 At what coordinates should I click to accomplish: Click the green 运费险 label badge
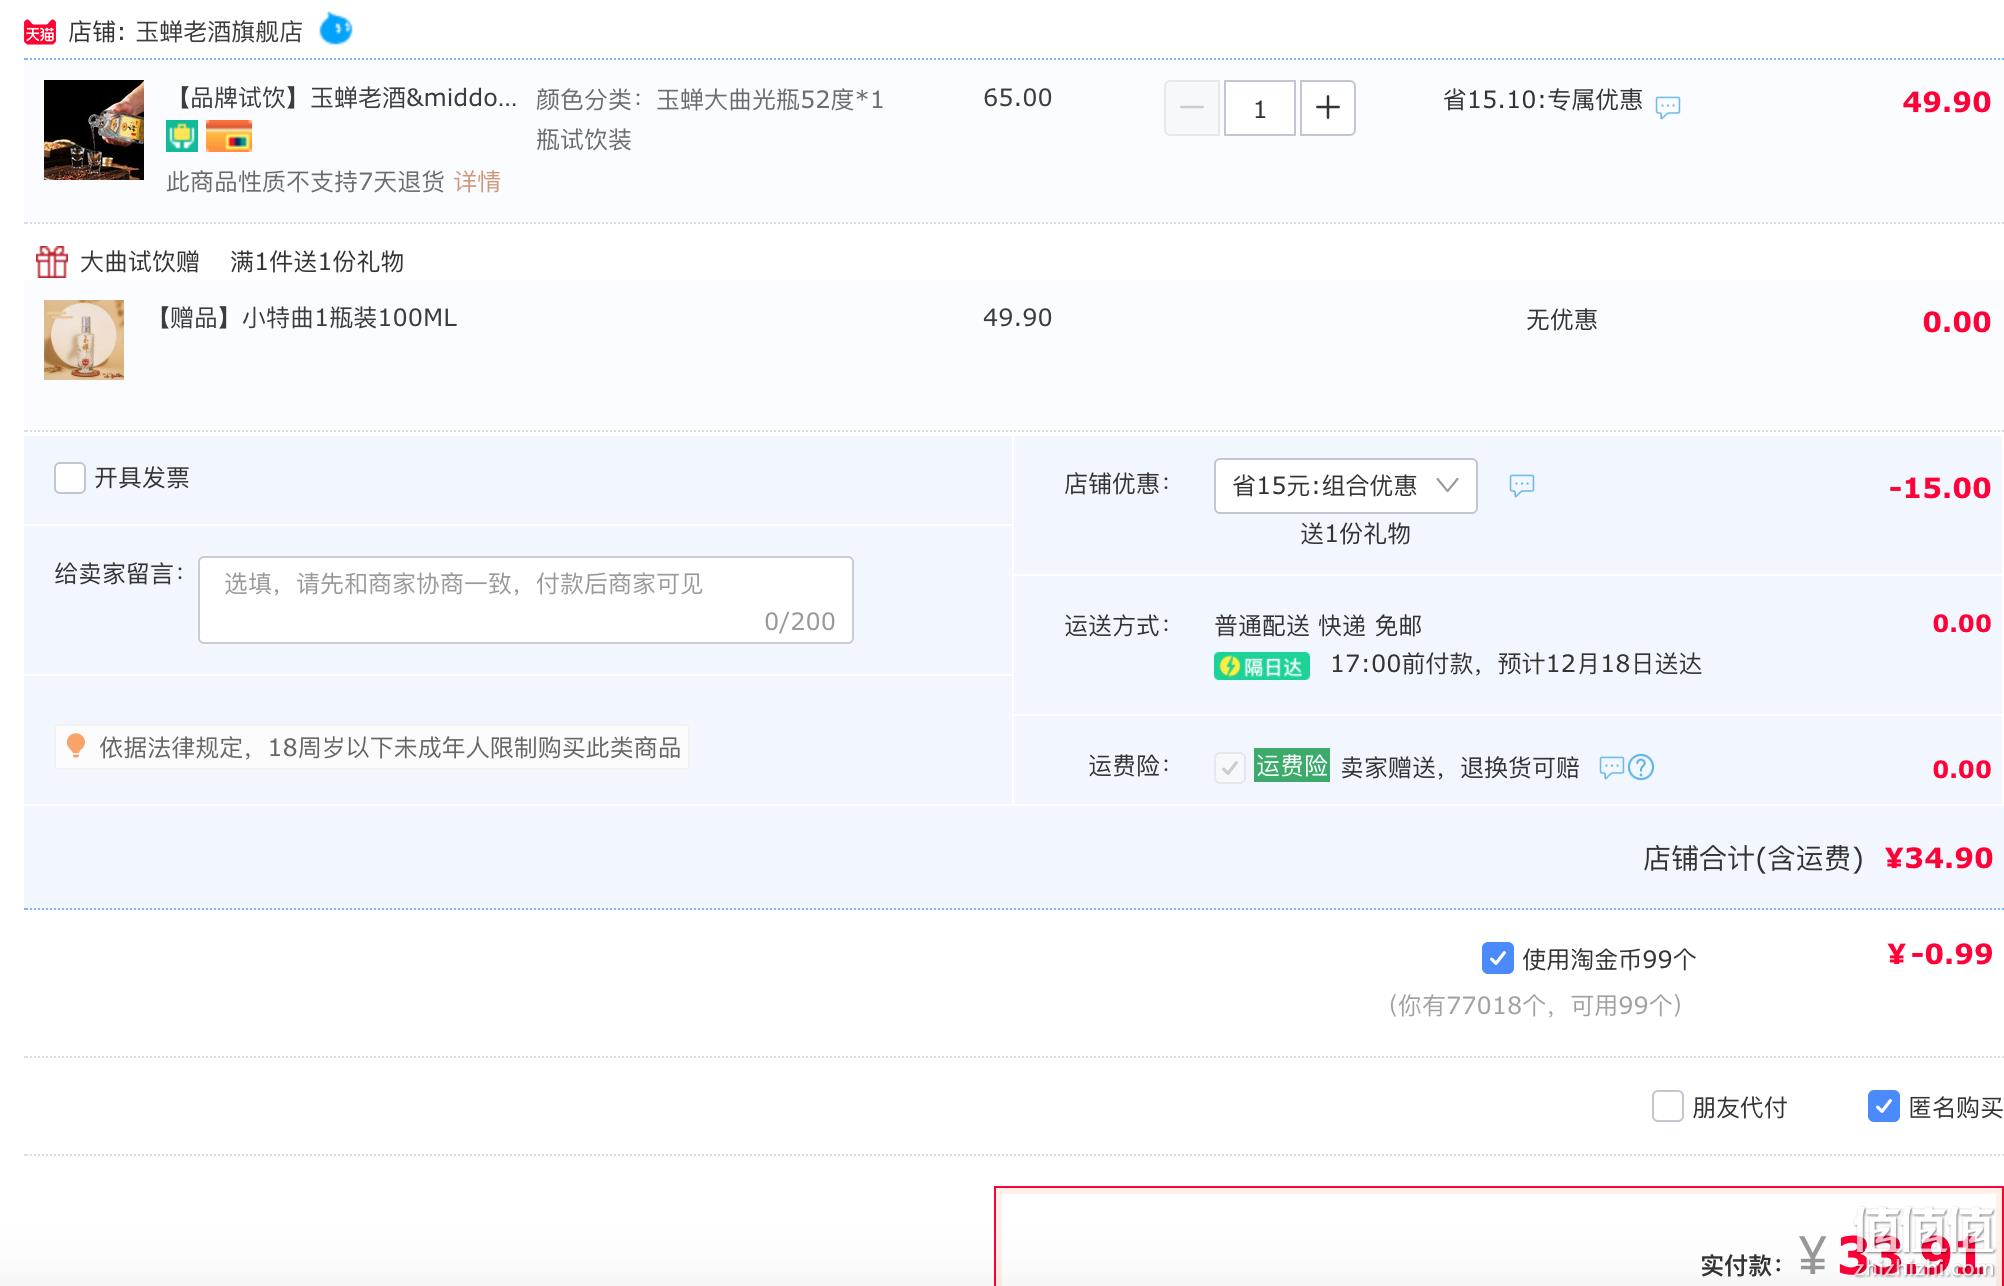coord(1292,766)
